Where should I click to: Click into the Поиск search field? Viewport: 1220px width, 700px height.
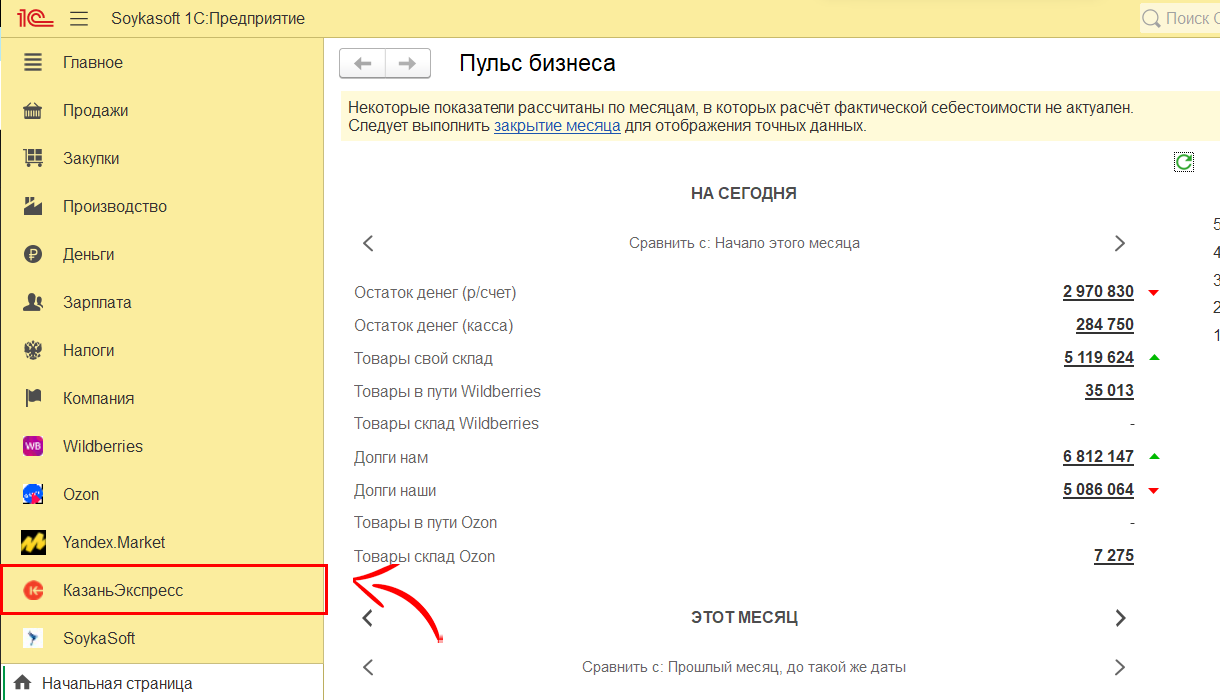click(1180, 18)
